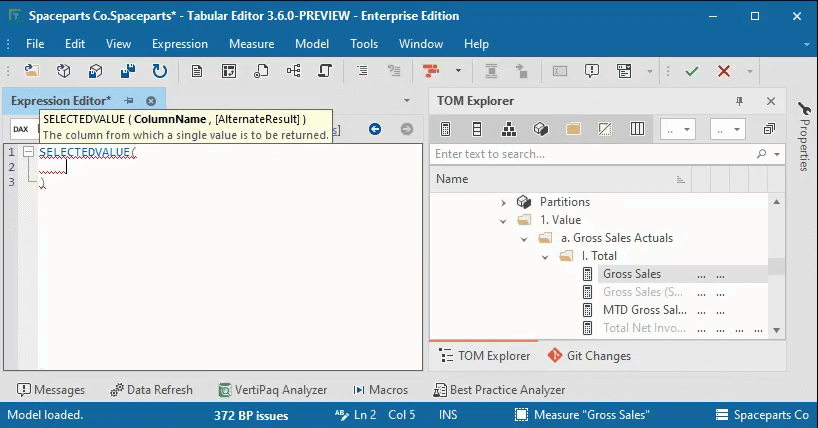Click the Save All floppy disks icon
Image resolution: width=818 pixels, height=428 pixels.
coord(128,70)
